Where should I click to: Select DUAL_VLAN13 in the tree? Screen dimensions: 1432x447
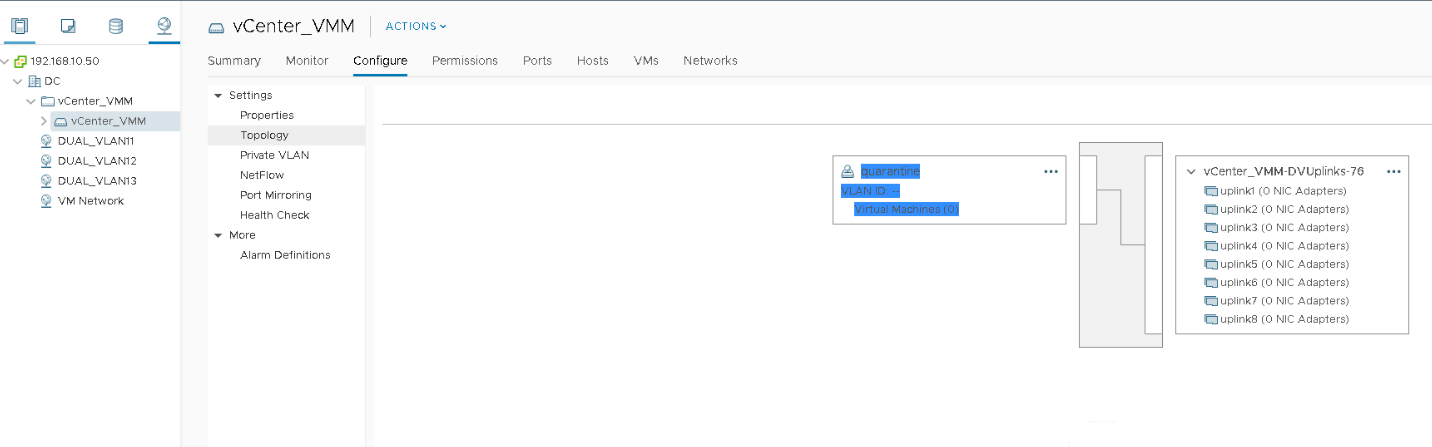pos(97,181)
